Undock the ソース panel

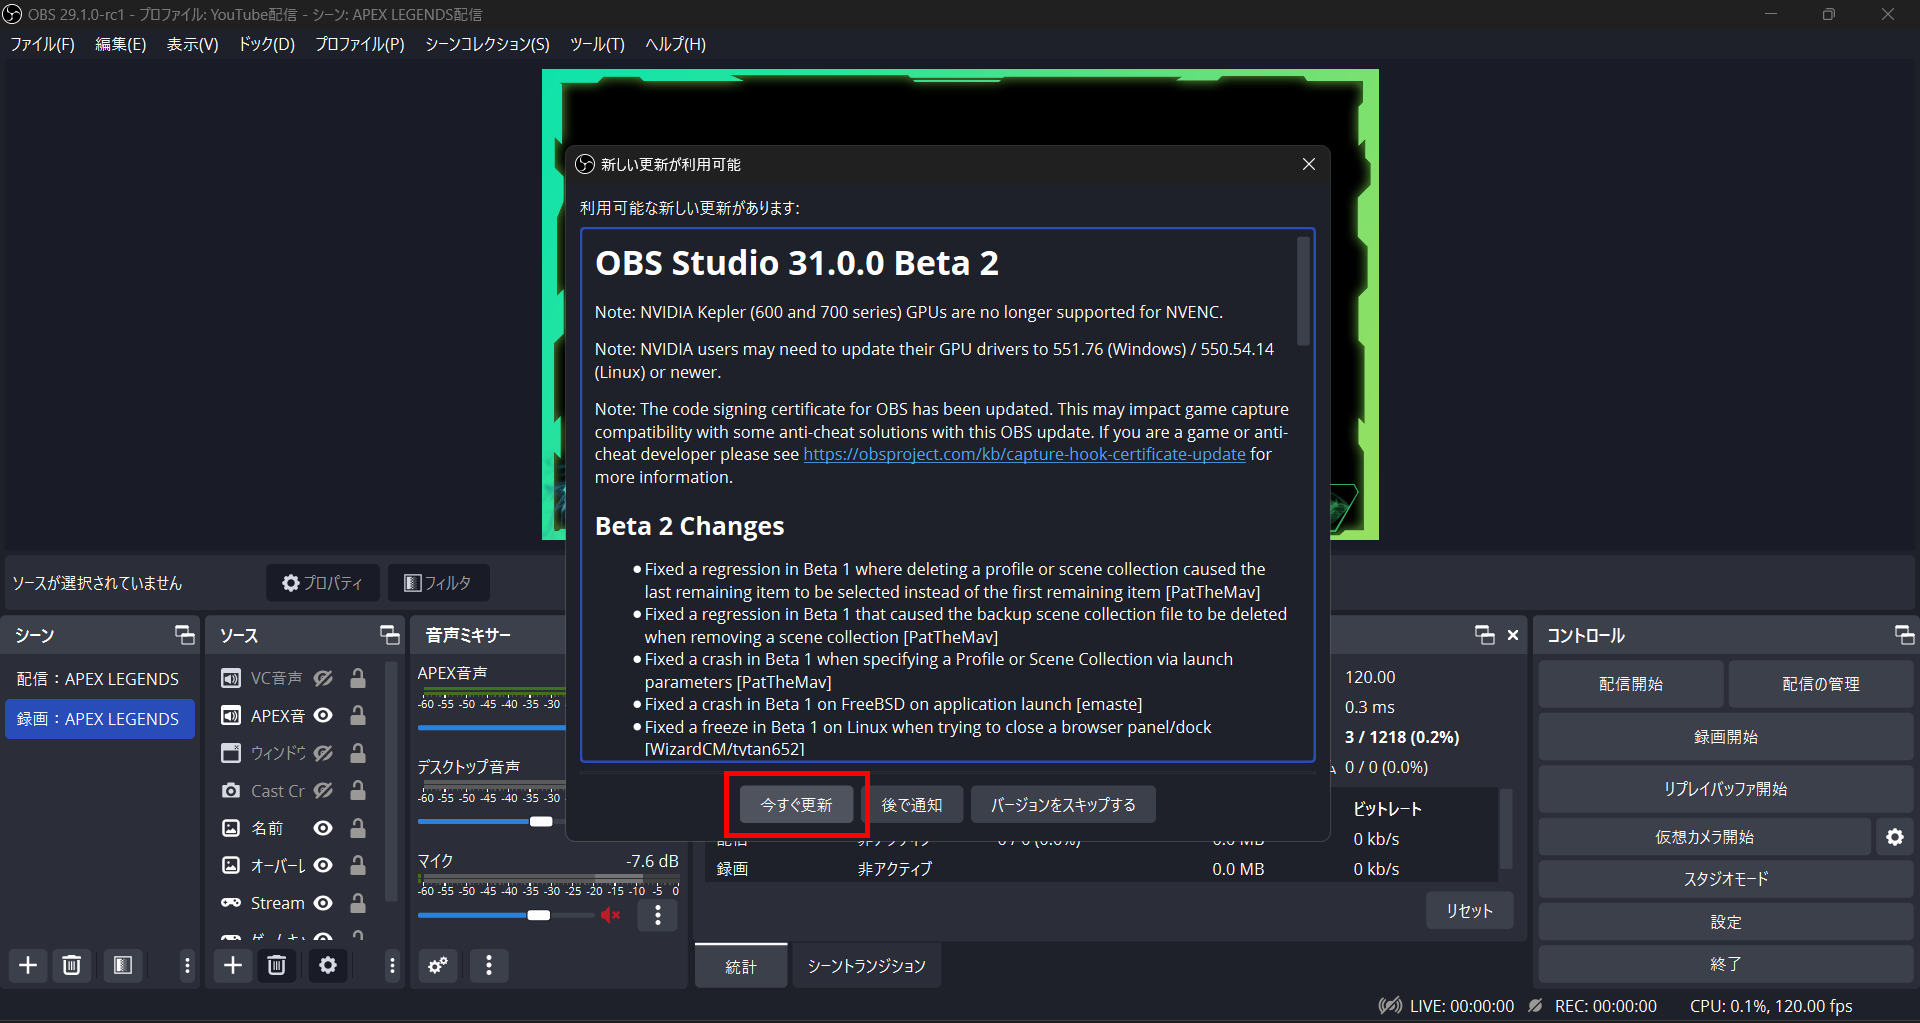[x=389, y=634]
